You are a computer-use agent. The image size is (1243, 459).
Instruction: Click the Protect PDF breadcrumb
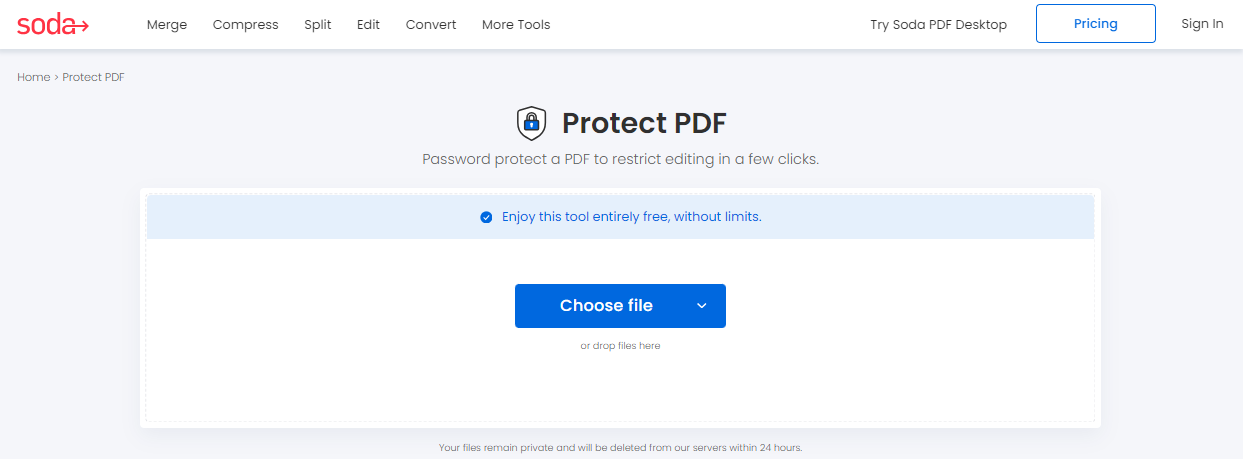pos(93,77)
